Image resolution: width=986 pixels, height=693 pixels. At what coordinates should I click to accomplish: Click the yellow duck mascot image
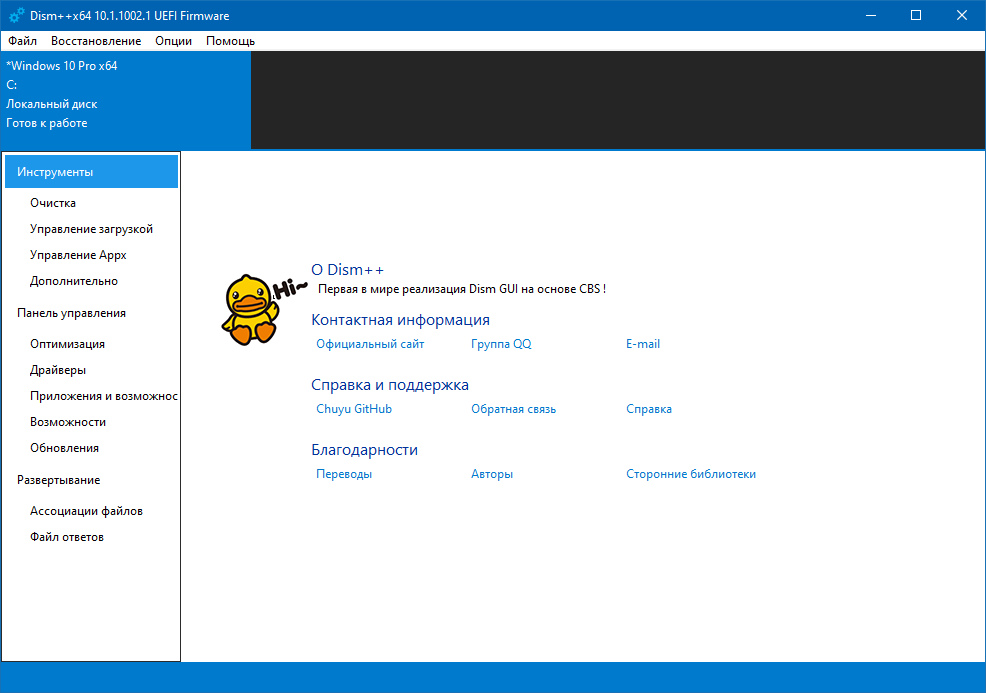tap(247, 310)
